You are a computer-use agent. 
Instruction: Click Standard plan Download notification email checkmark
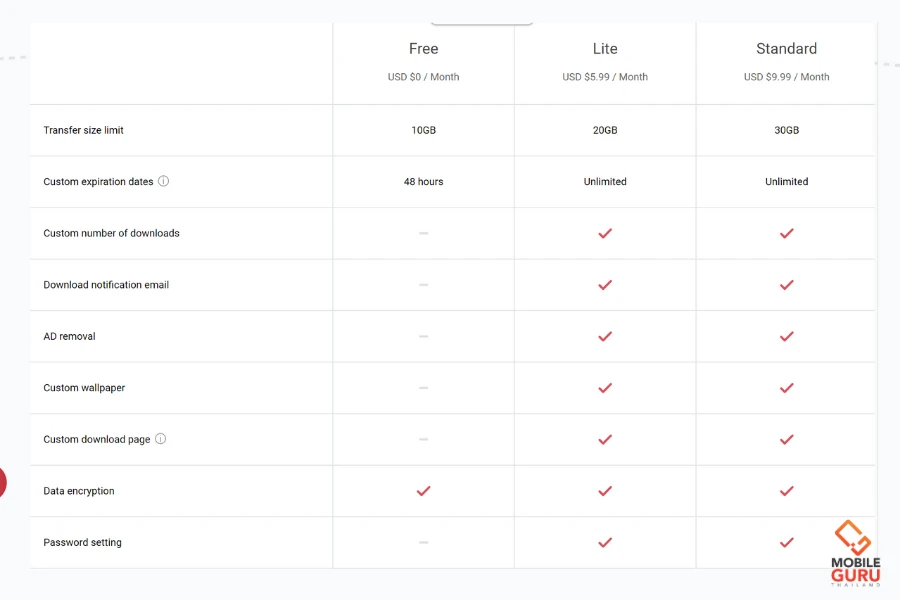[x=787, y=285]
